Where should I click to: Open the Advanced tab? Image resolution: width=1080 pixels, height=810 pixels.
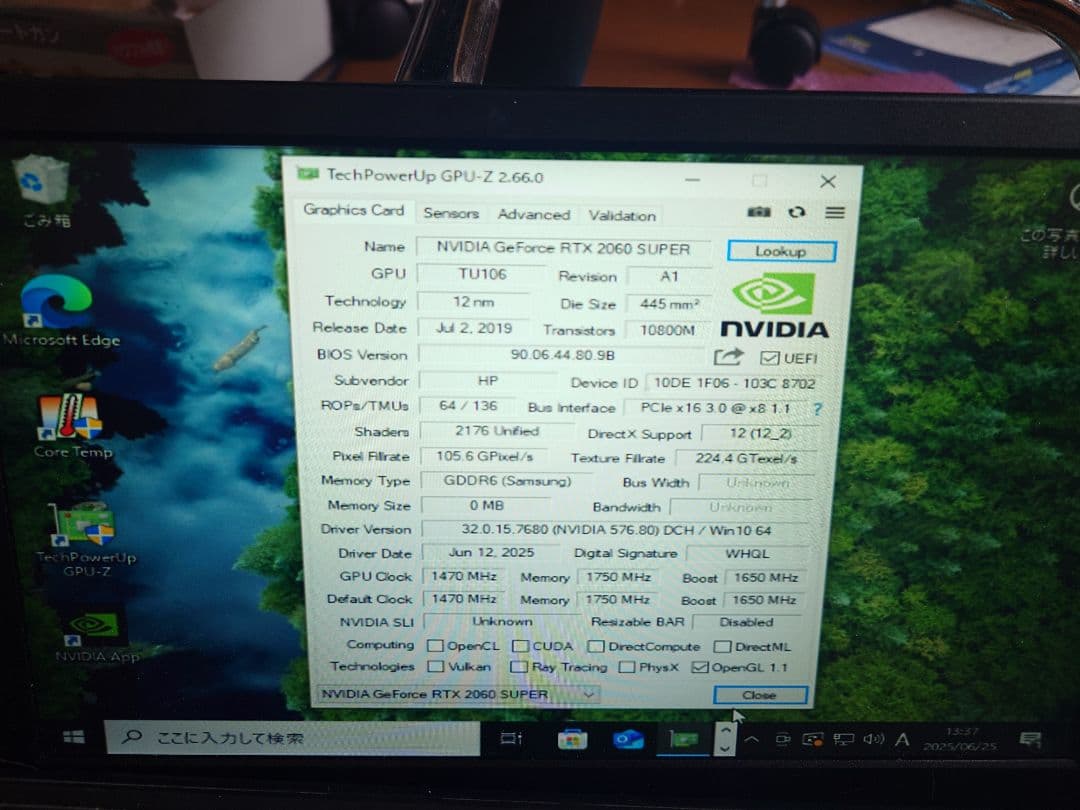(534, 214)
